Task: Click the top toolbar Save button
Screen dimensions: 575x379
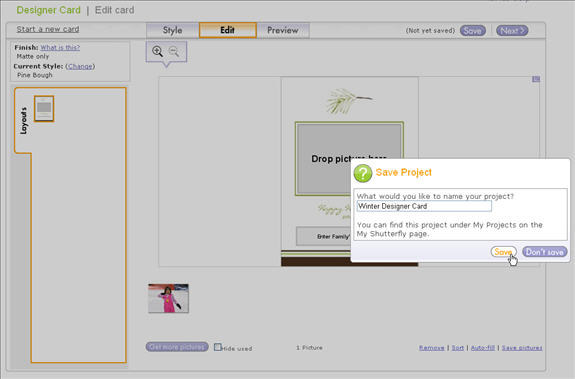Action: pyautogui.click(x=473, y=30)
